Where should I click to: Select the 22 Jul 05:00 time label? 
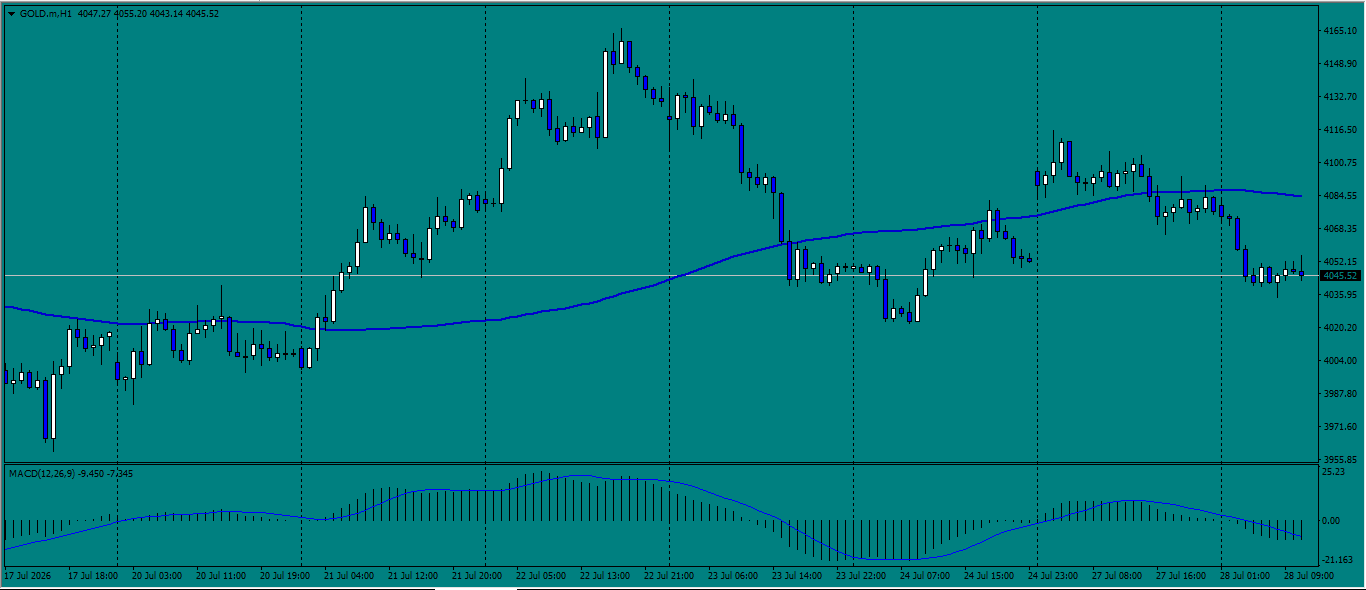tap(541, 576)
